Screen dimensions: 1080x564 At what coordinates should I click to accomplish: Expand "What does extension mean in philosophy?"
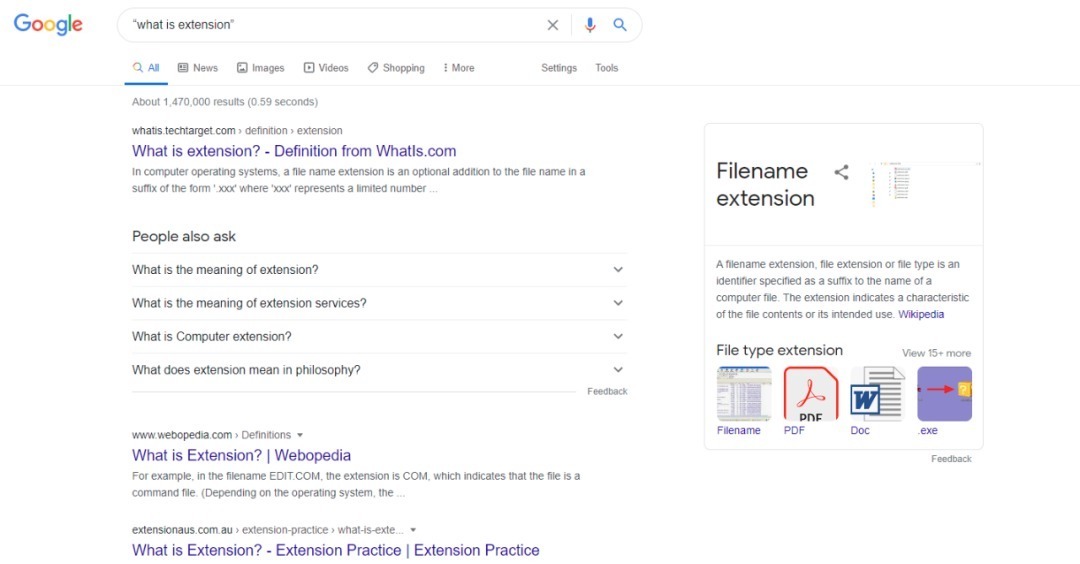(618, 370)
